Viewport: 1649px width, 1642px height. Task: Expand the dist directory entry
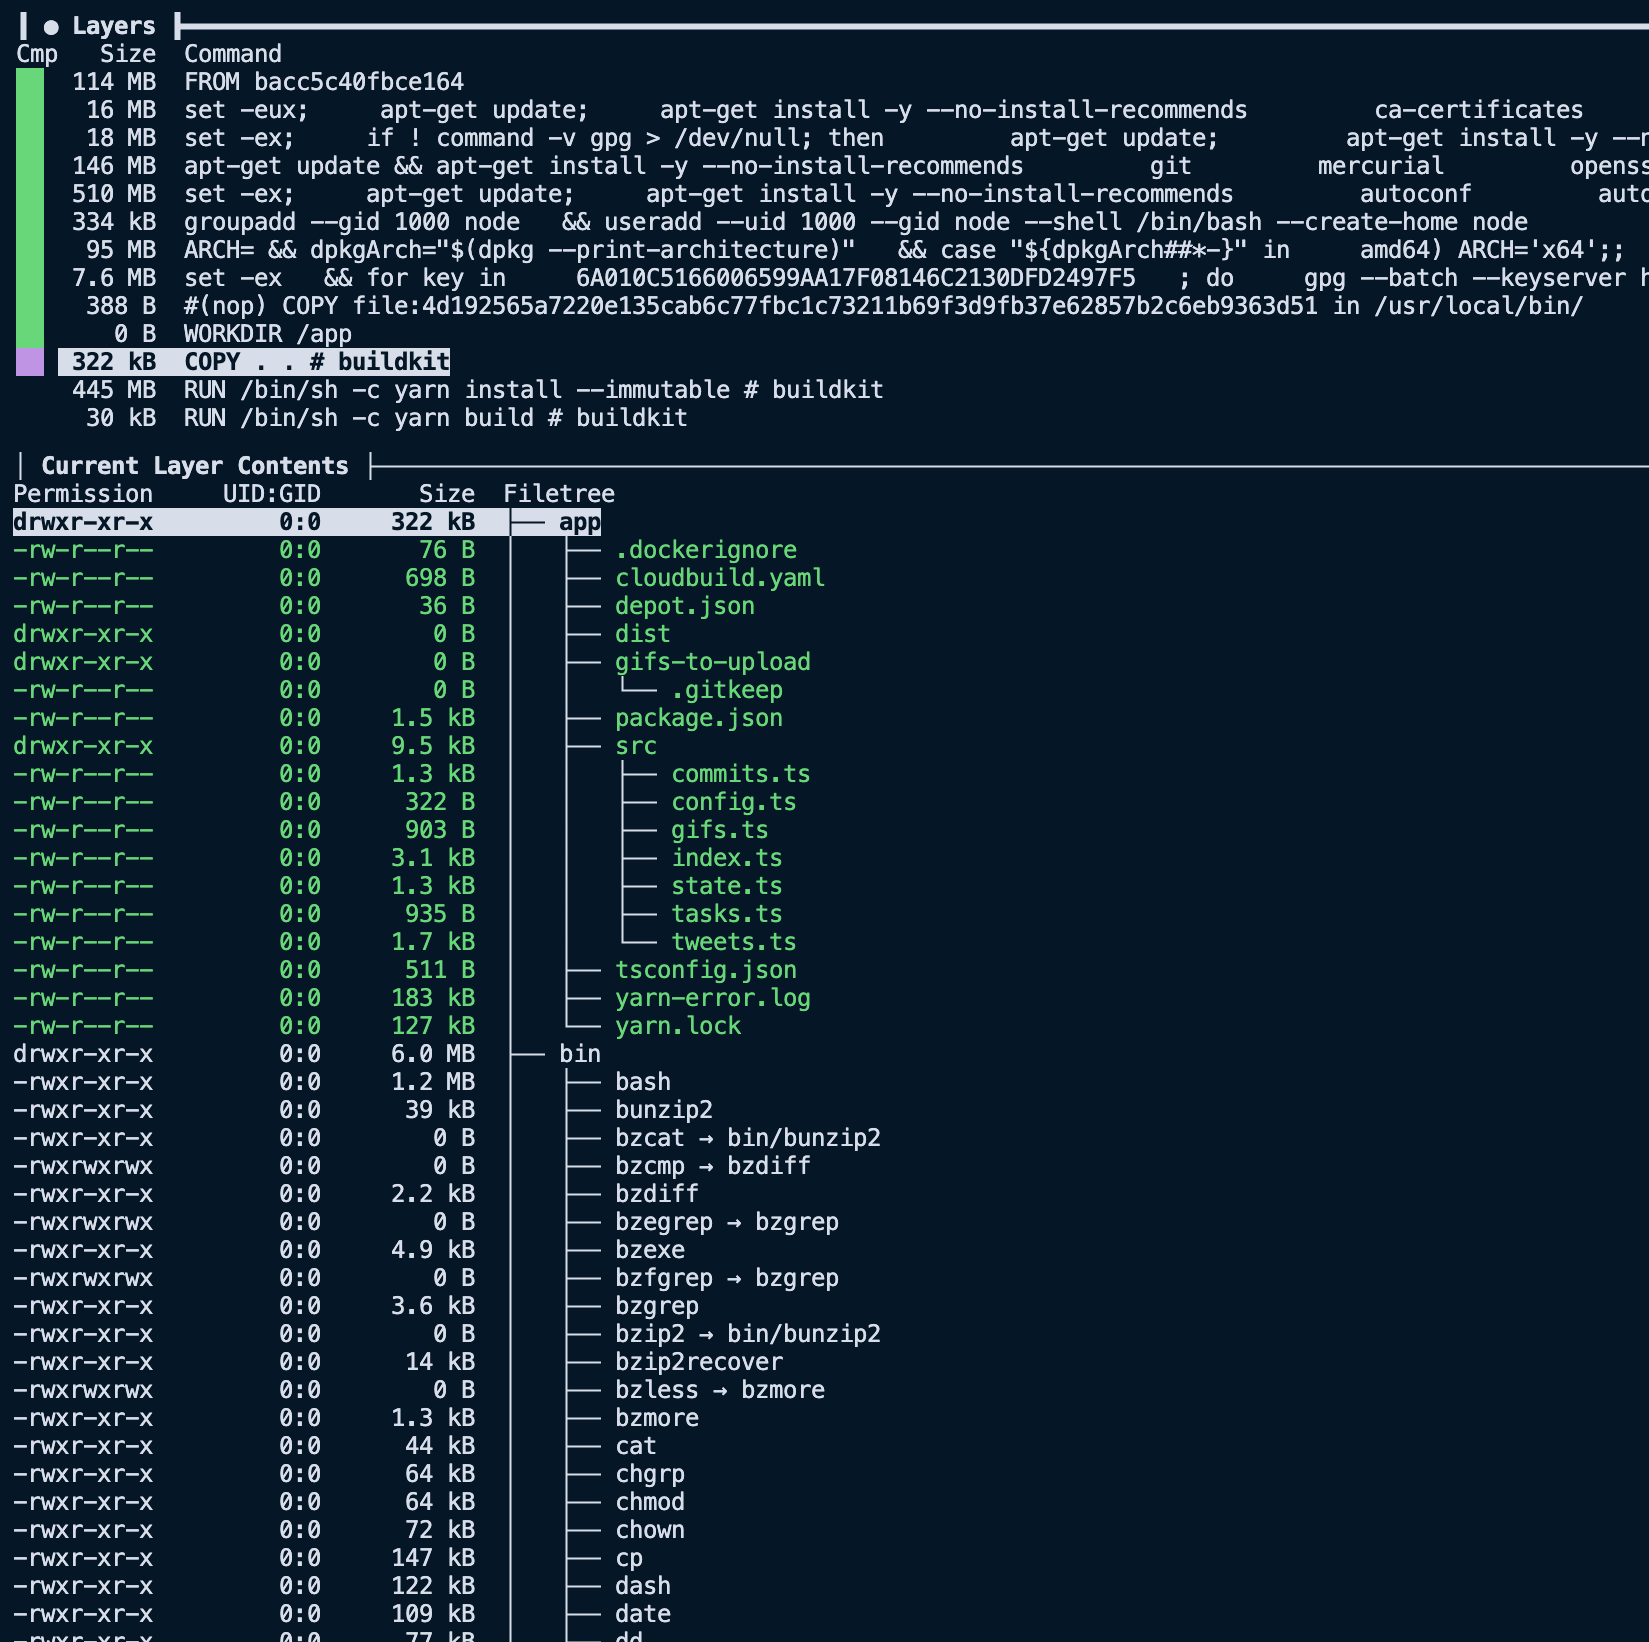tap(642, 634)
